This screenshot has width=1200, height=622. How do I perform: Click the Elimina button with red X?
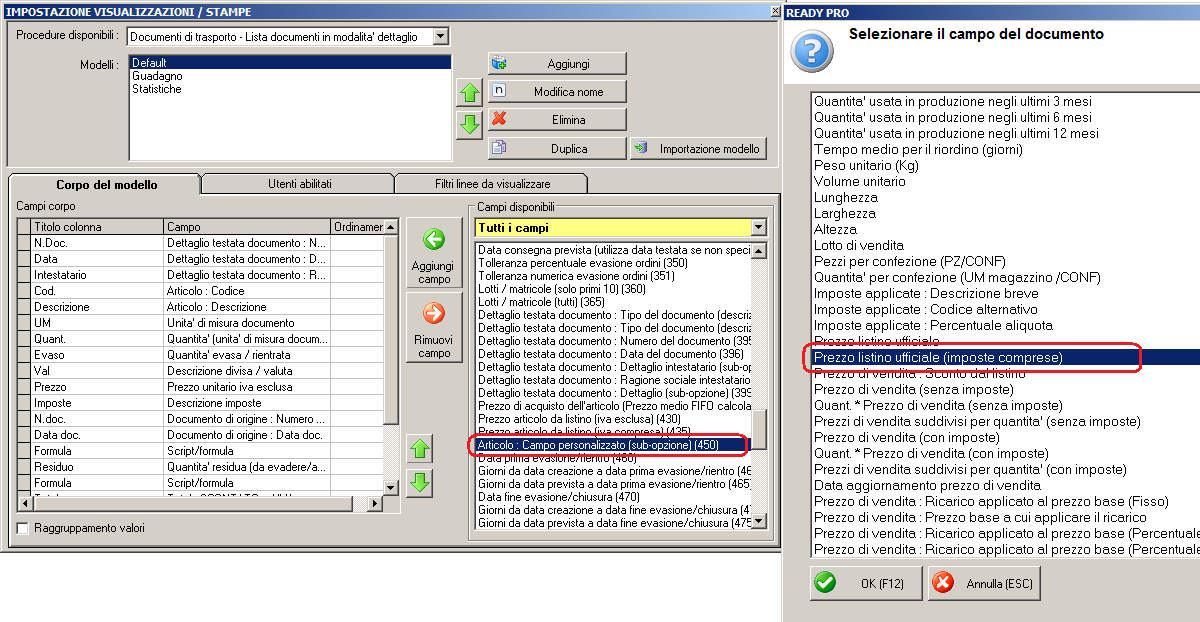click(x=557, y=119)
